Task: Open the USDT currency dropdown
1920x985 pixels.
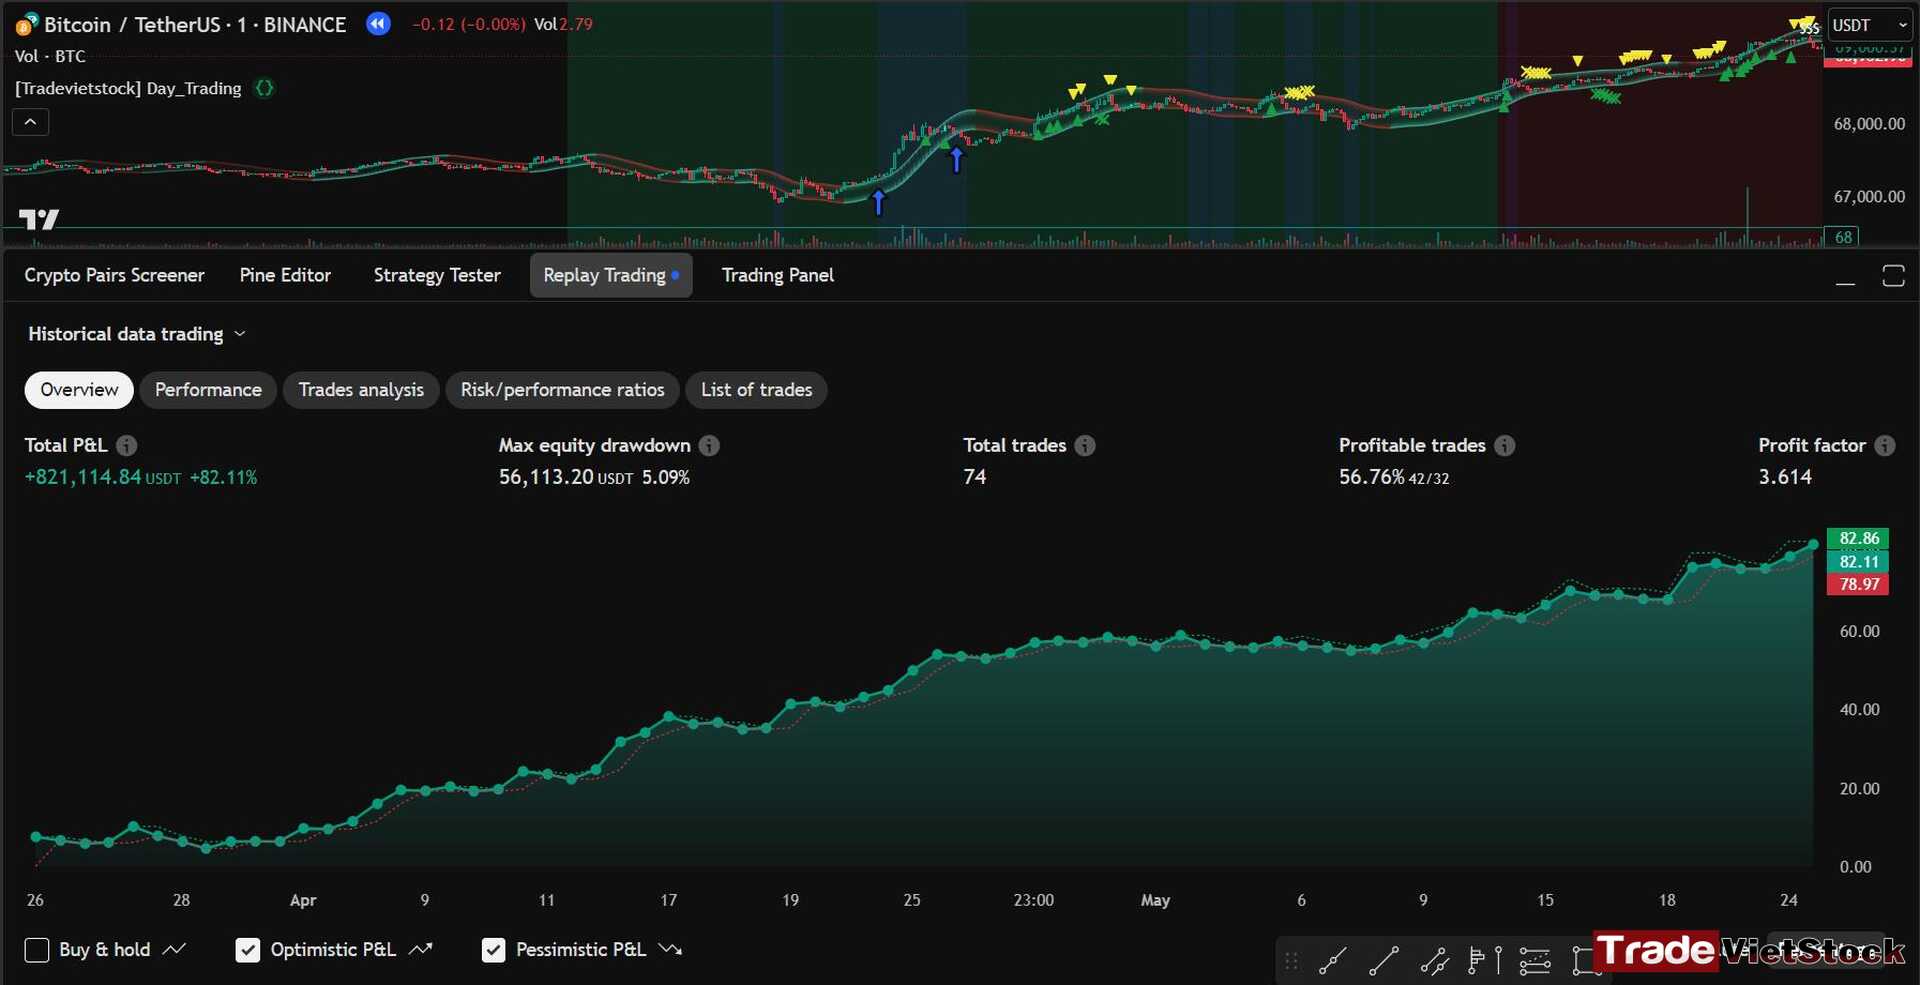Action: (x=1869, y=25)
